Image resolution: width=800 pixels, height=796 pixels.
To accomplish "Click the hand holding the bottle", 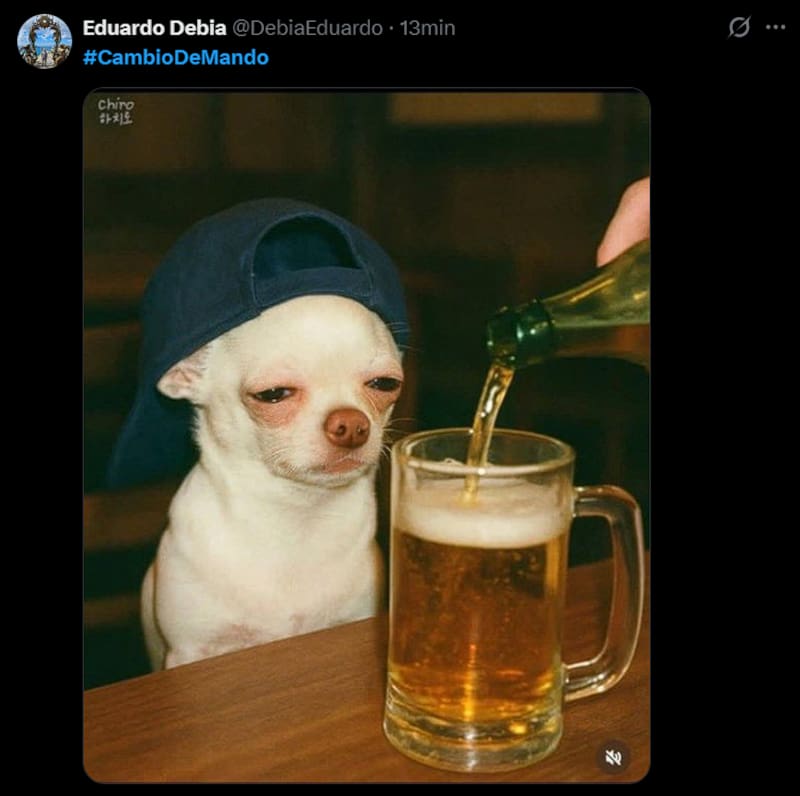I will 625,220.
